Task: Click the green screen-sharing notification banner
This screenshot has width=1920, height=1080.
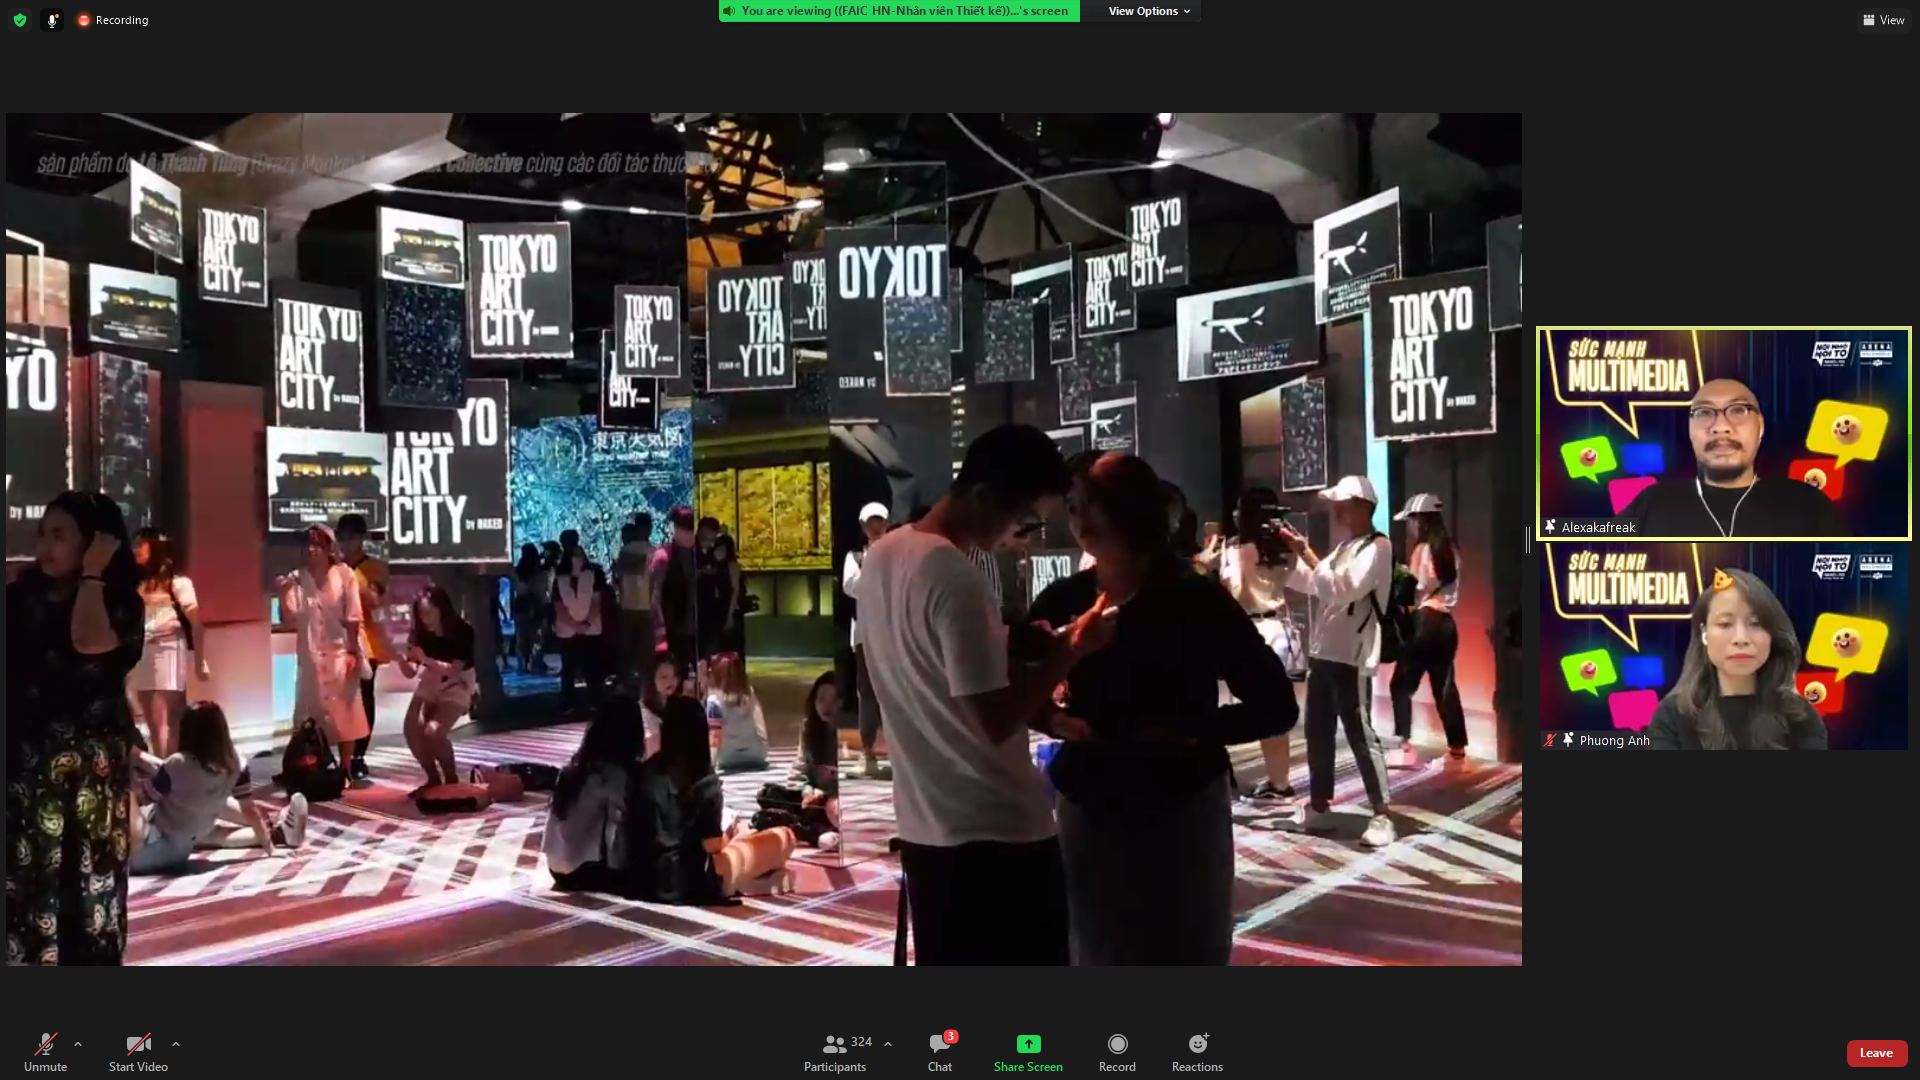Action: click(x=899, y=11)
